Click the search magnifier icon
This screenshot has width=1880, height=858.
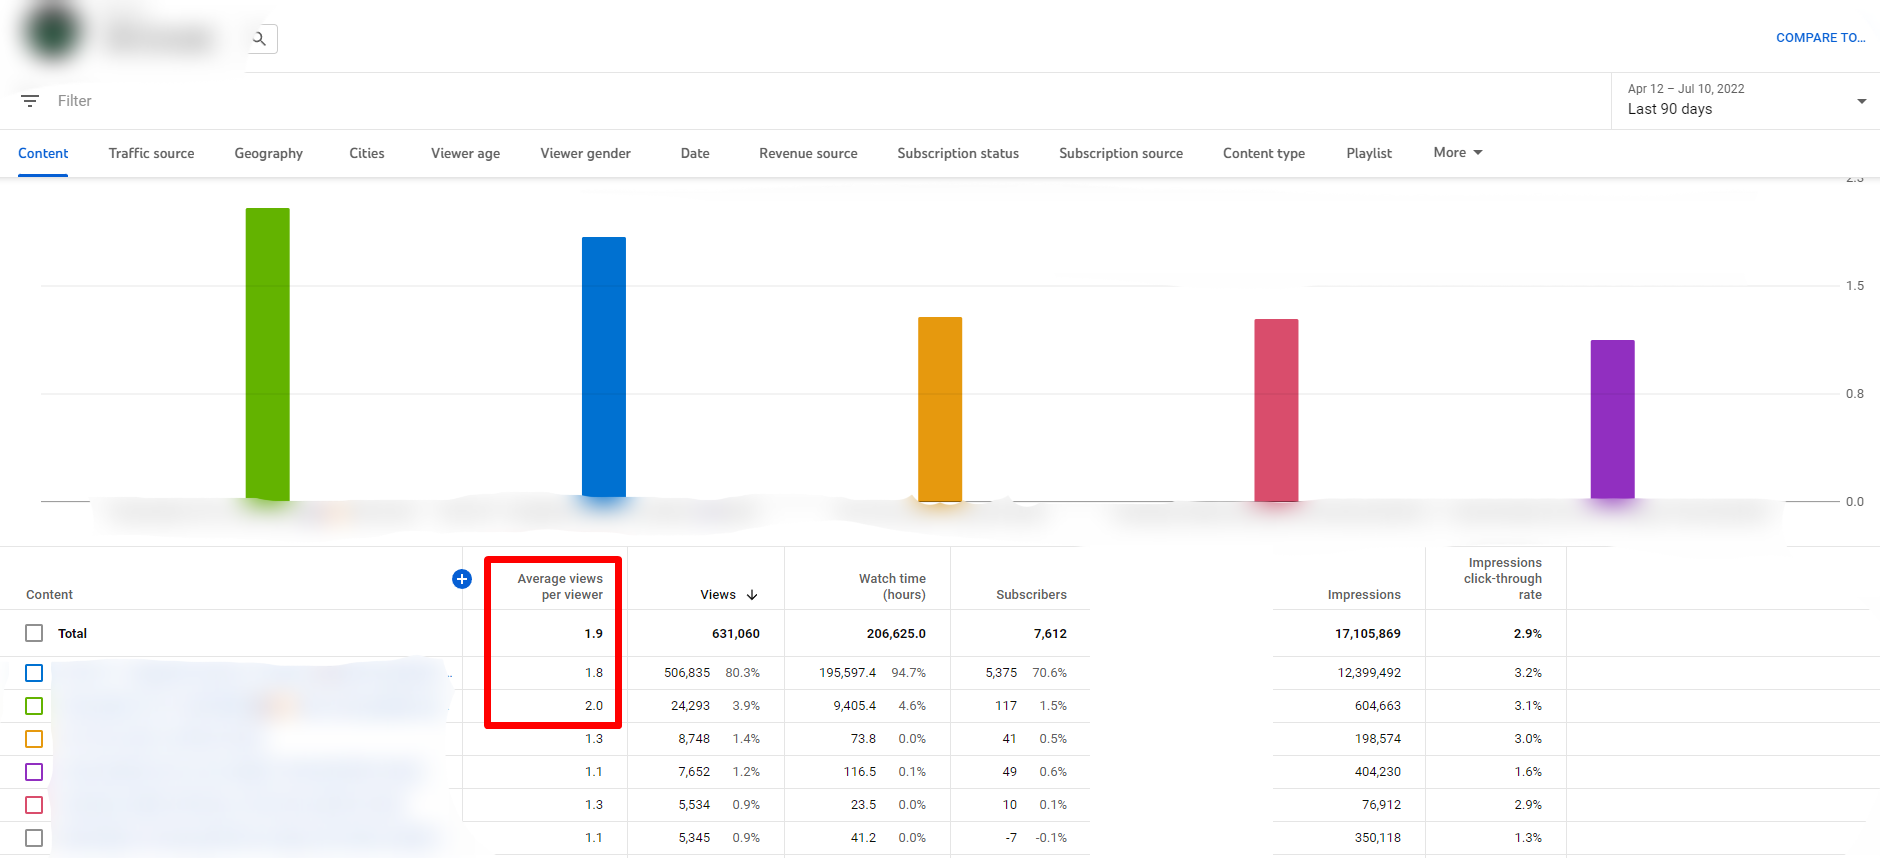pyautogui.click(x=260, y=39)
